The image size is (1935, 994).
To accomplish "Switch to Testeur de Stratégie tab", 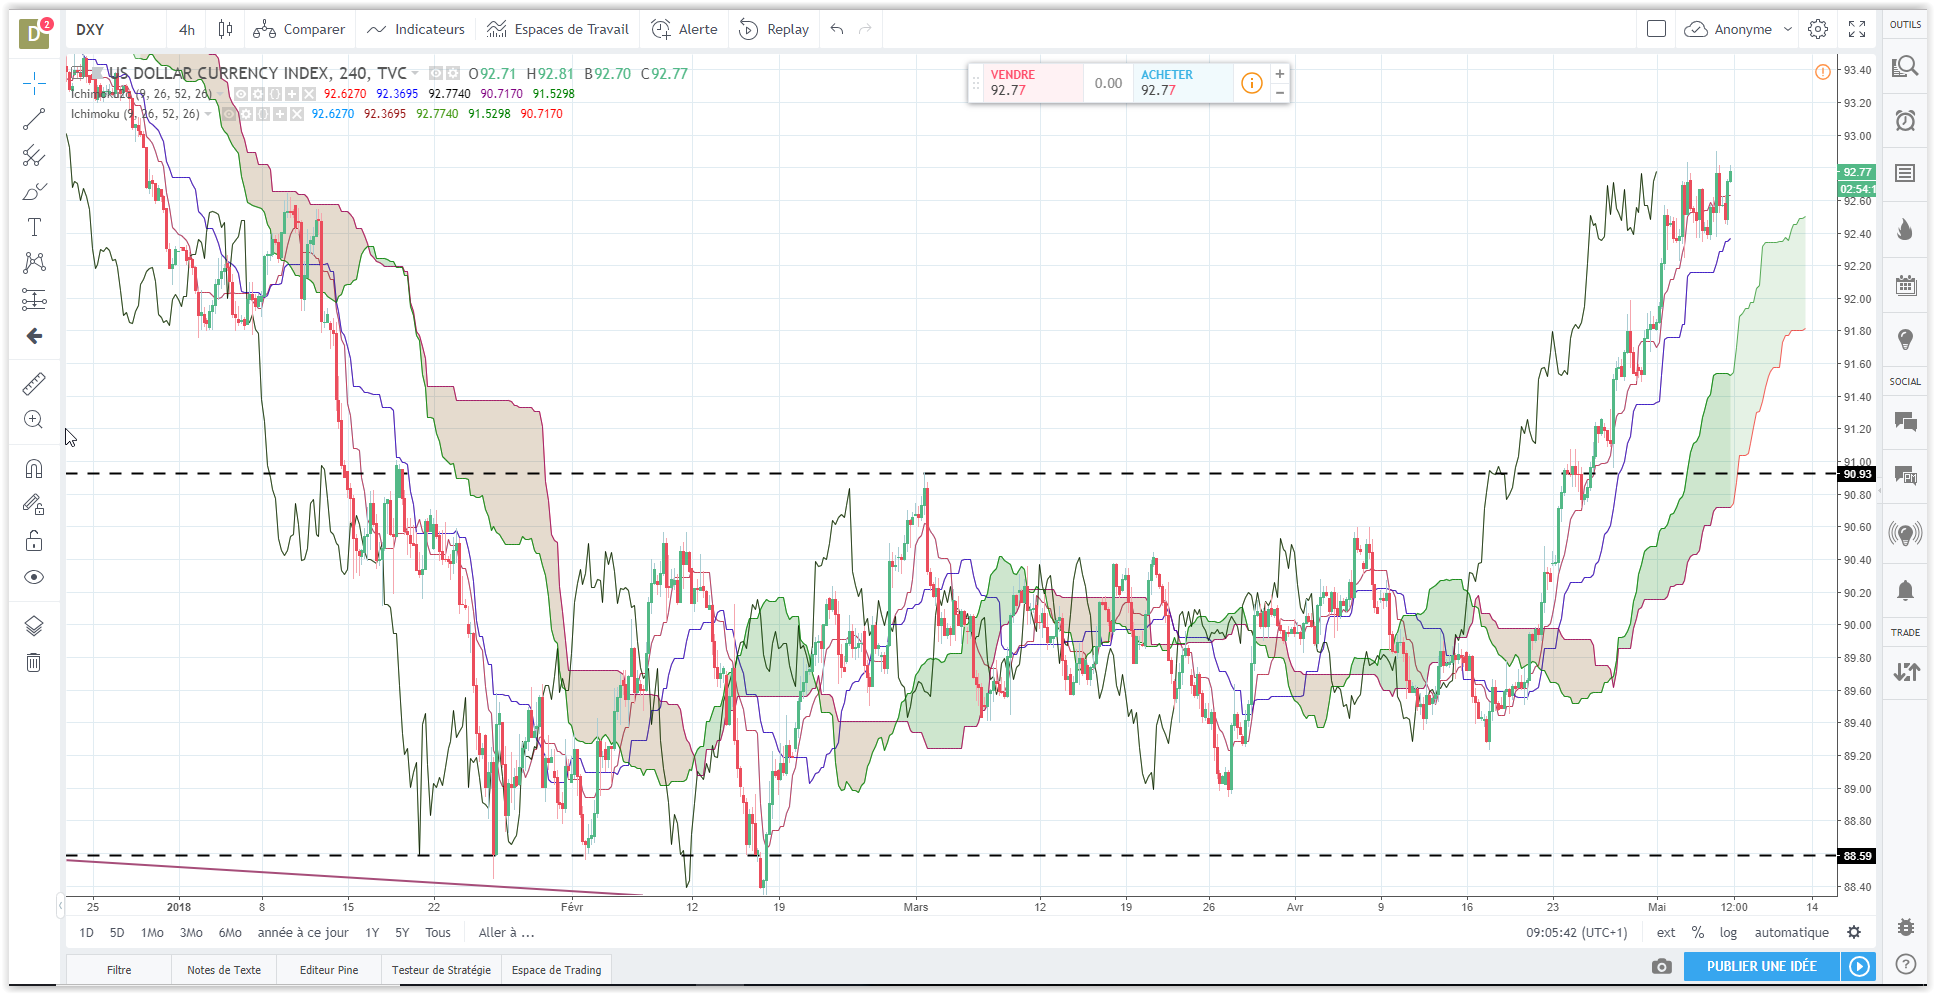I will pyautogui.click(x=441, y=970).
